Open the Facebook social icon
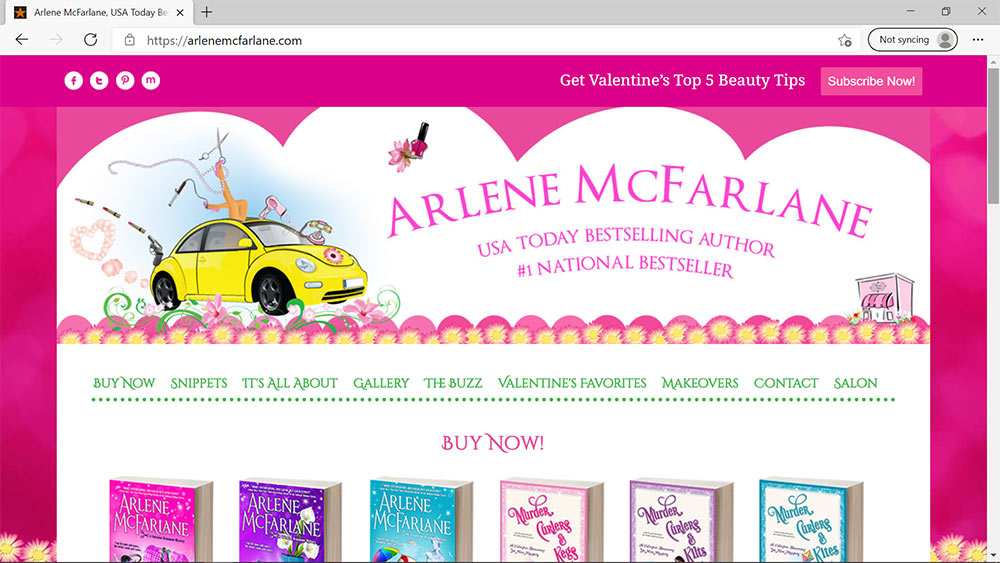This screenshot has height=563, width=1000. 73,81
